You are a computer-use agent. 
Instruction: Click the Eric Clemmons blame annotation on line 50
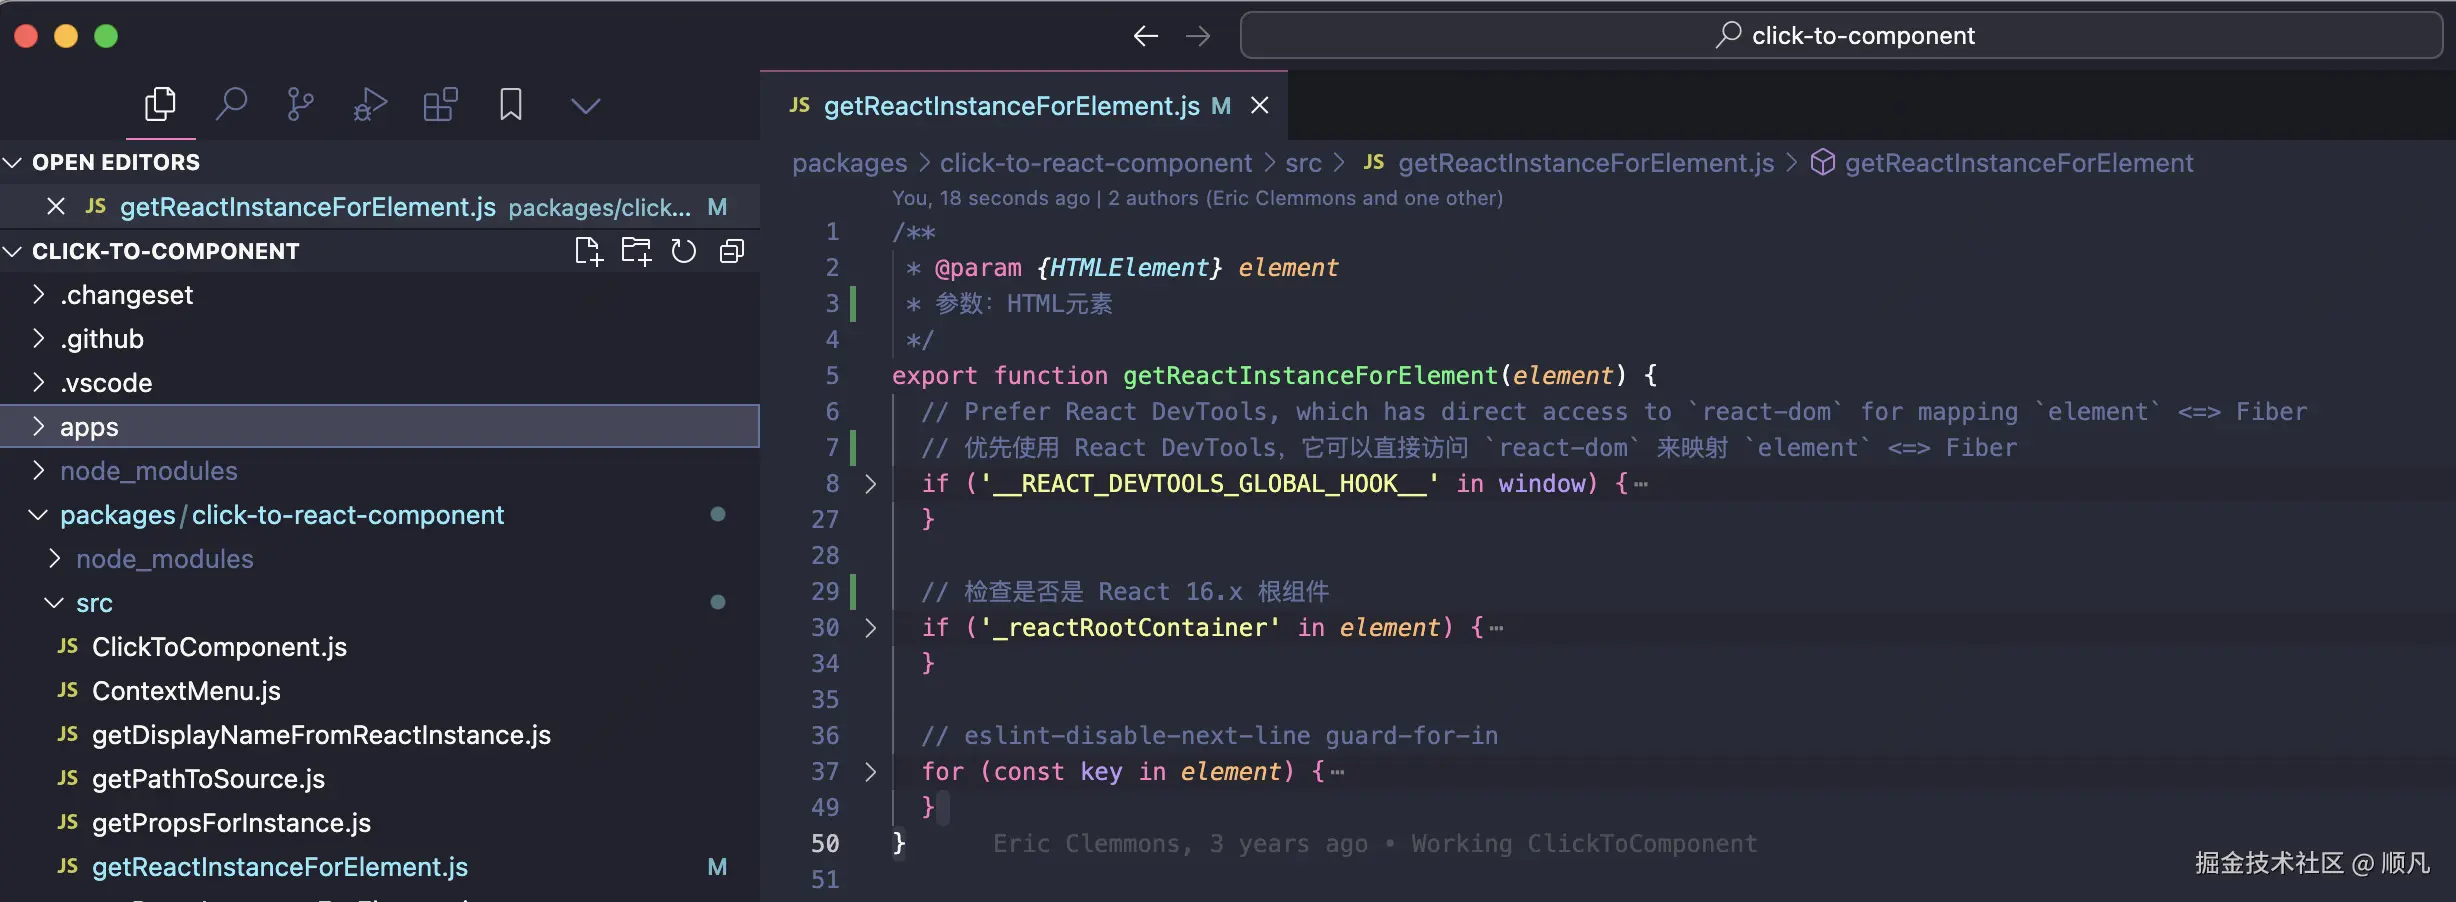[x=1374, y=844]
